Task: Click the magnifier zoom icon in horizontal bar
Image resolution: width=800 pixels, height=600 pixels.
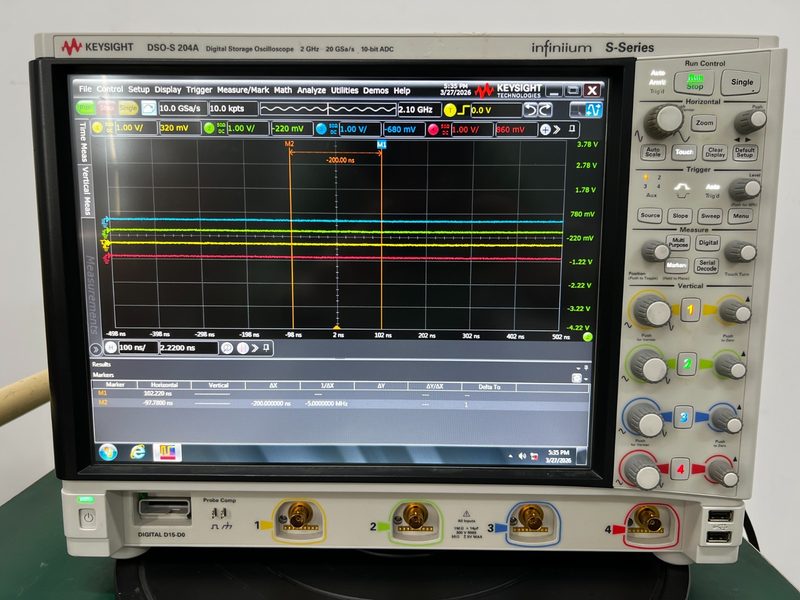Action: (x=227, y=348)
